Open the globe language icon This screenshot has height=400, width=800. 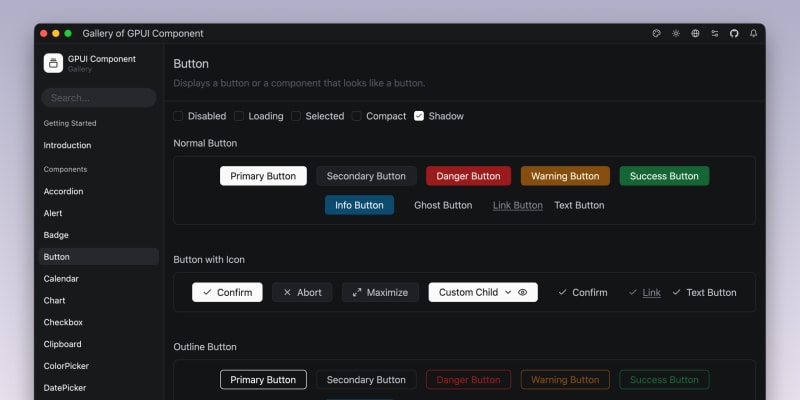[x=695, y=33]
